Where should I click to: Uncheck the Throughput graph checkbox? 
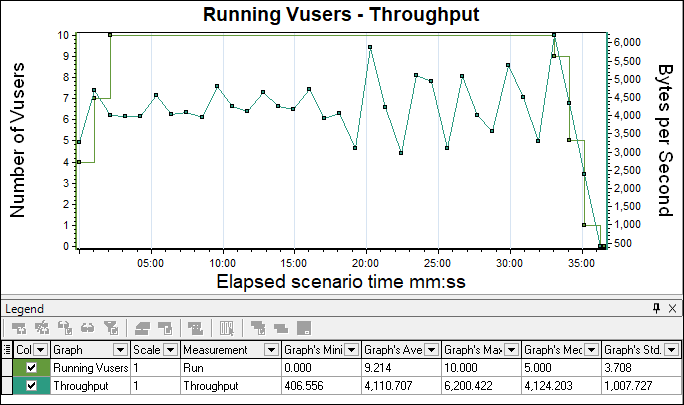coord(30,385)
